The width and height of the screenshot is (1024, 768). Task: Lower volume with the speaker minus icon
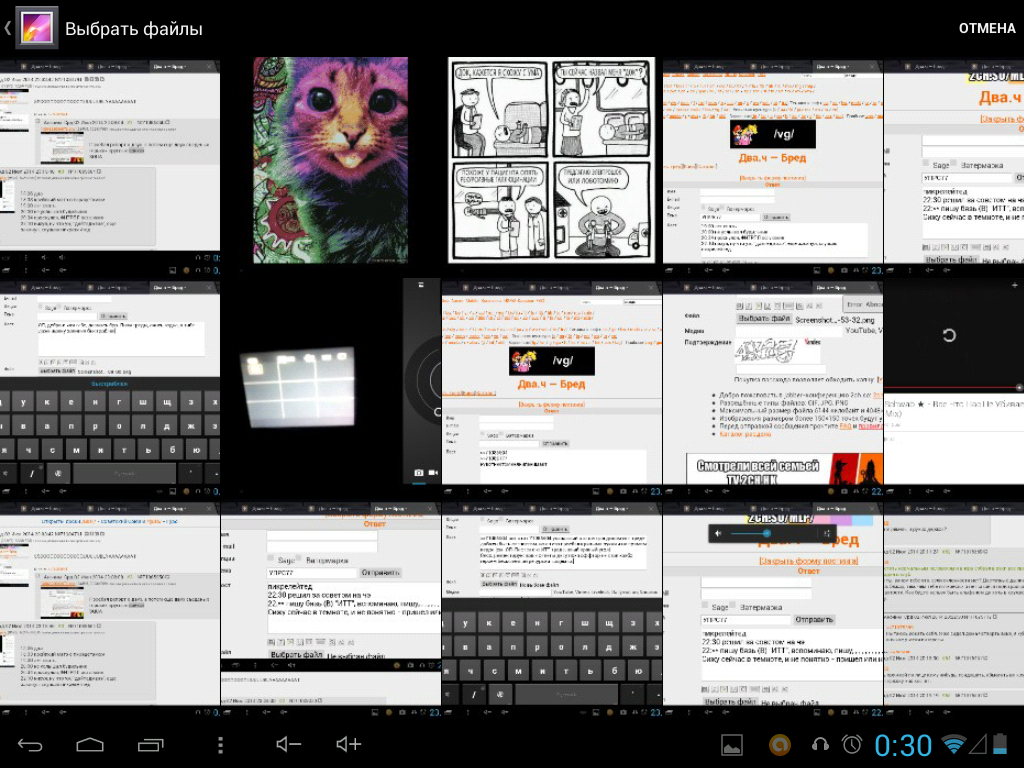point(289,744)
